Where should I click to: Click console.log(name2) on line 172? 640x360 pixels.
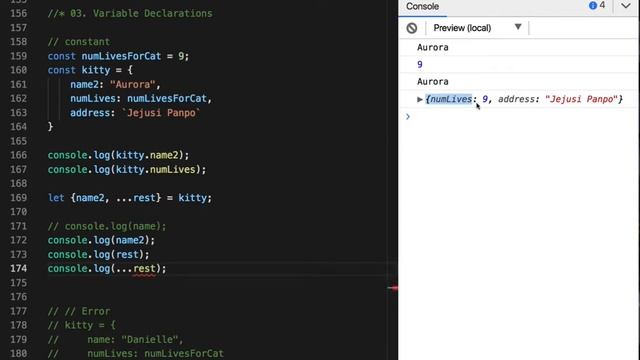coord(101,240)
